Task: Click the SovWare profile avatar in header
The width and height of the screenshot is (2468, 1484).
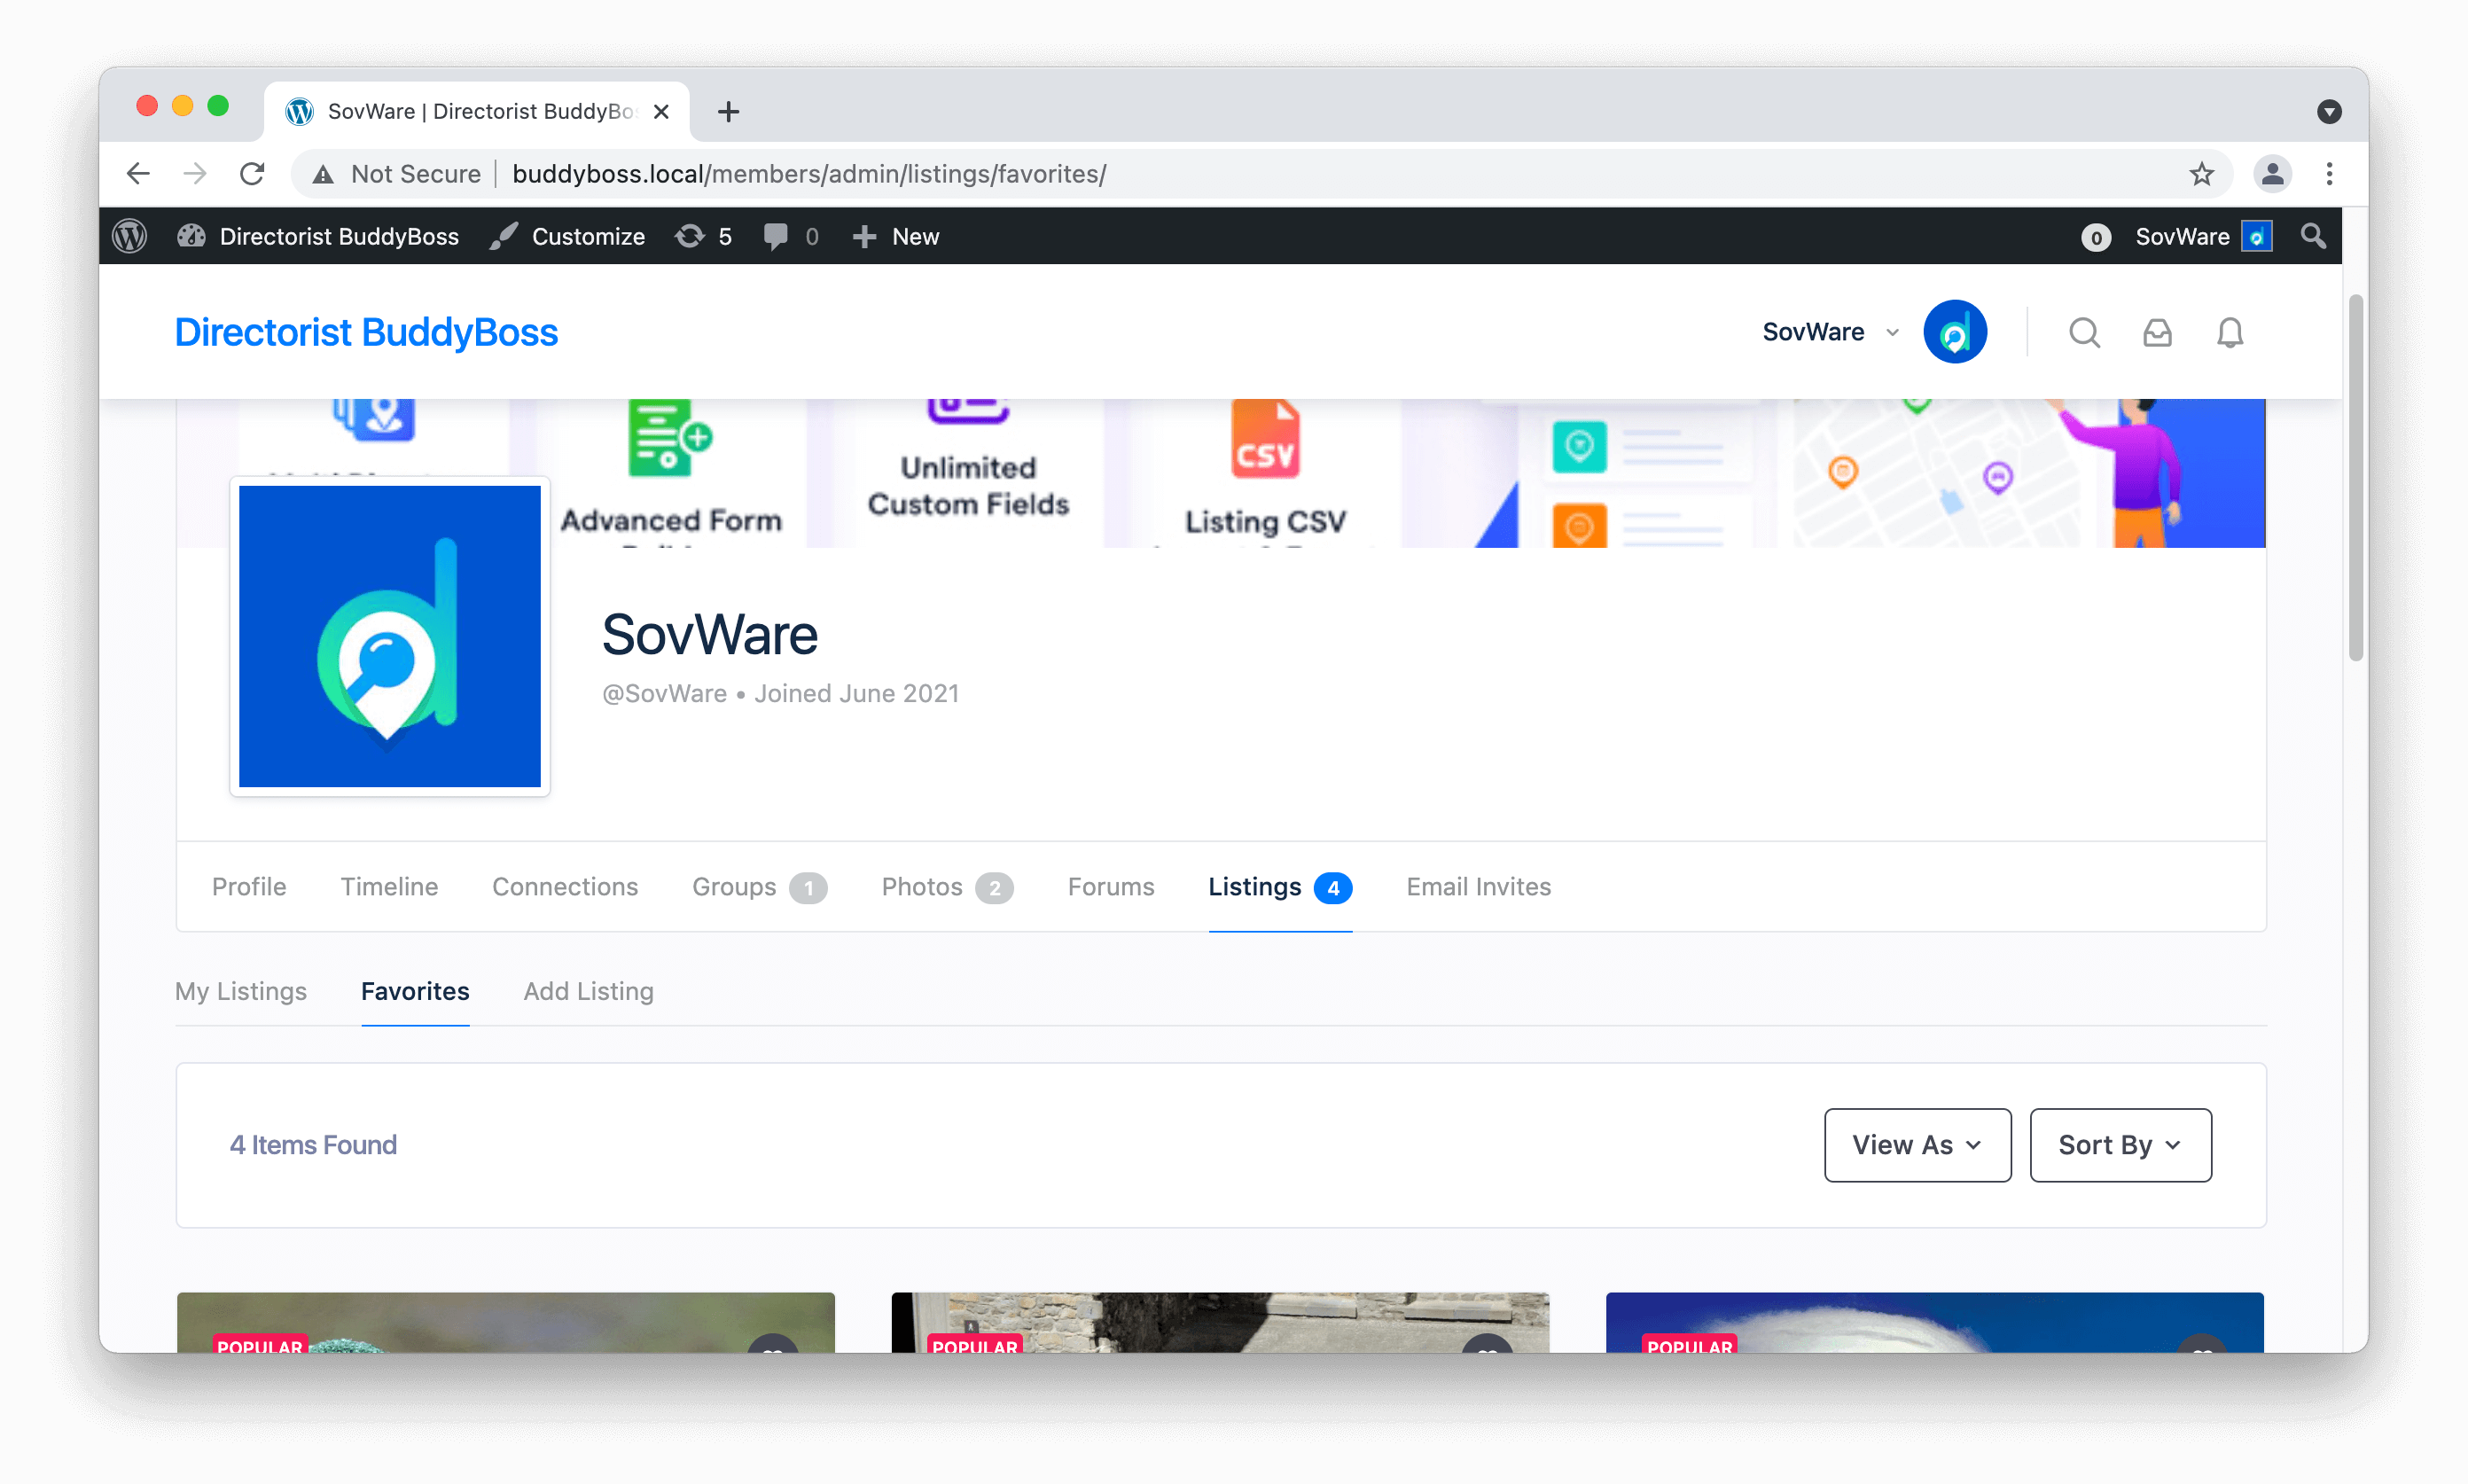Action: pyautogui.click(x=1954, y=331)
